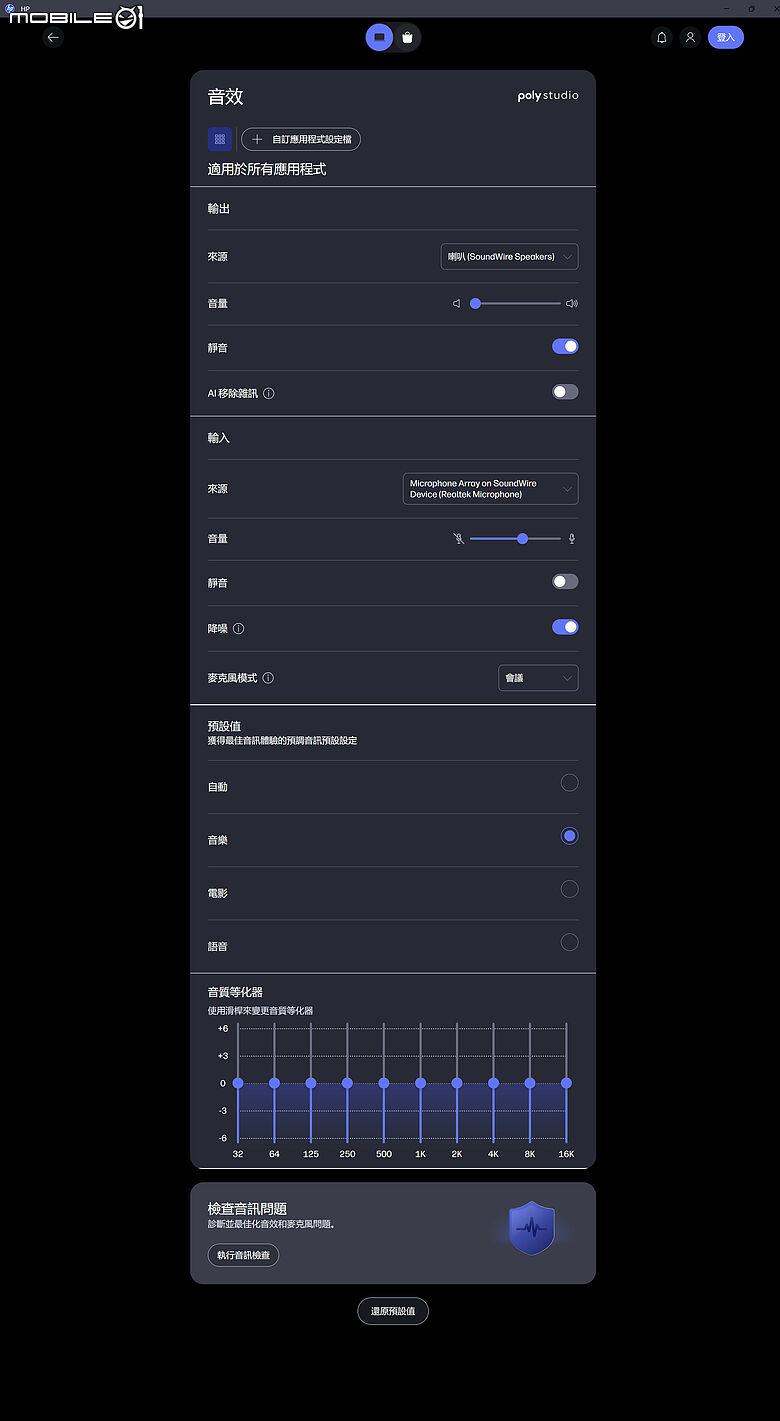Open the Microphone Array input source dropdown

coord(490,489)
